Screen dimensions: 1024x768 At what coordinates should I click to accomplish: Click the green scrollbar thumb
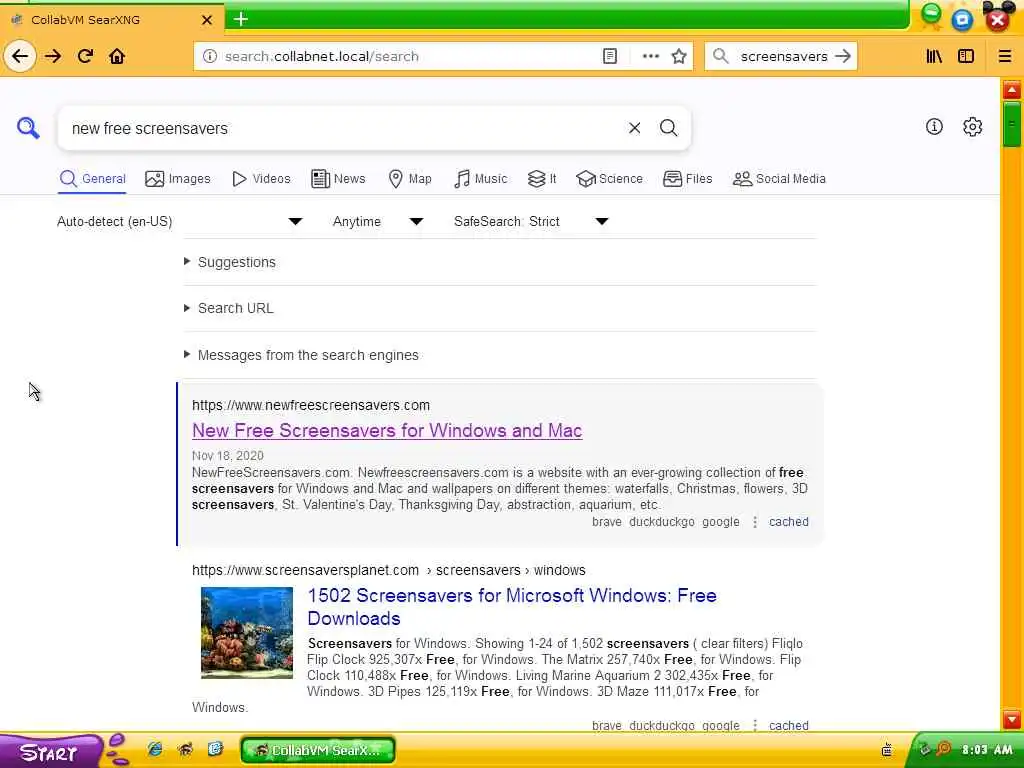click(1012, 123)
